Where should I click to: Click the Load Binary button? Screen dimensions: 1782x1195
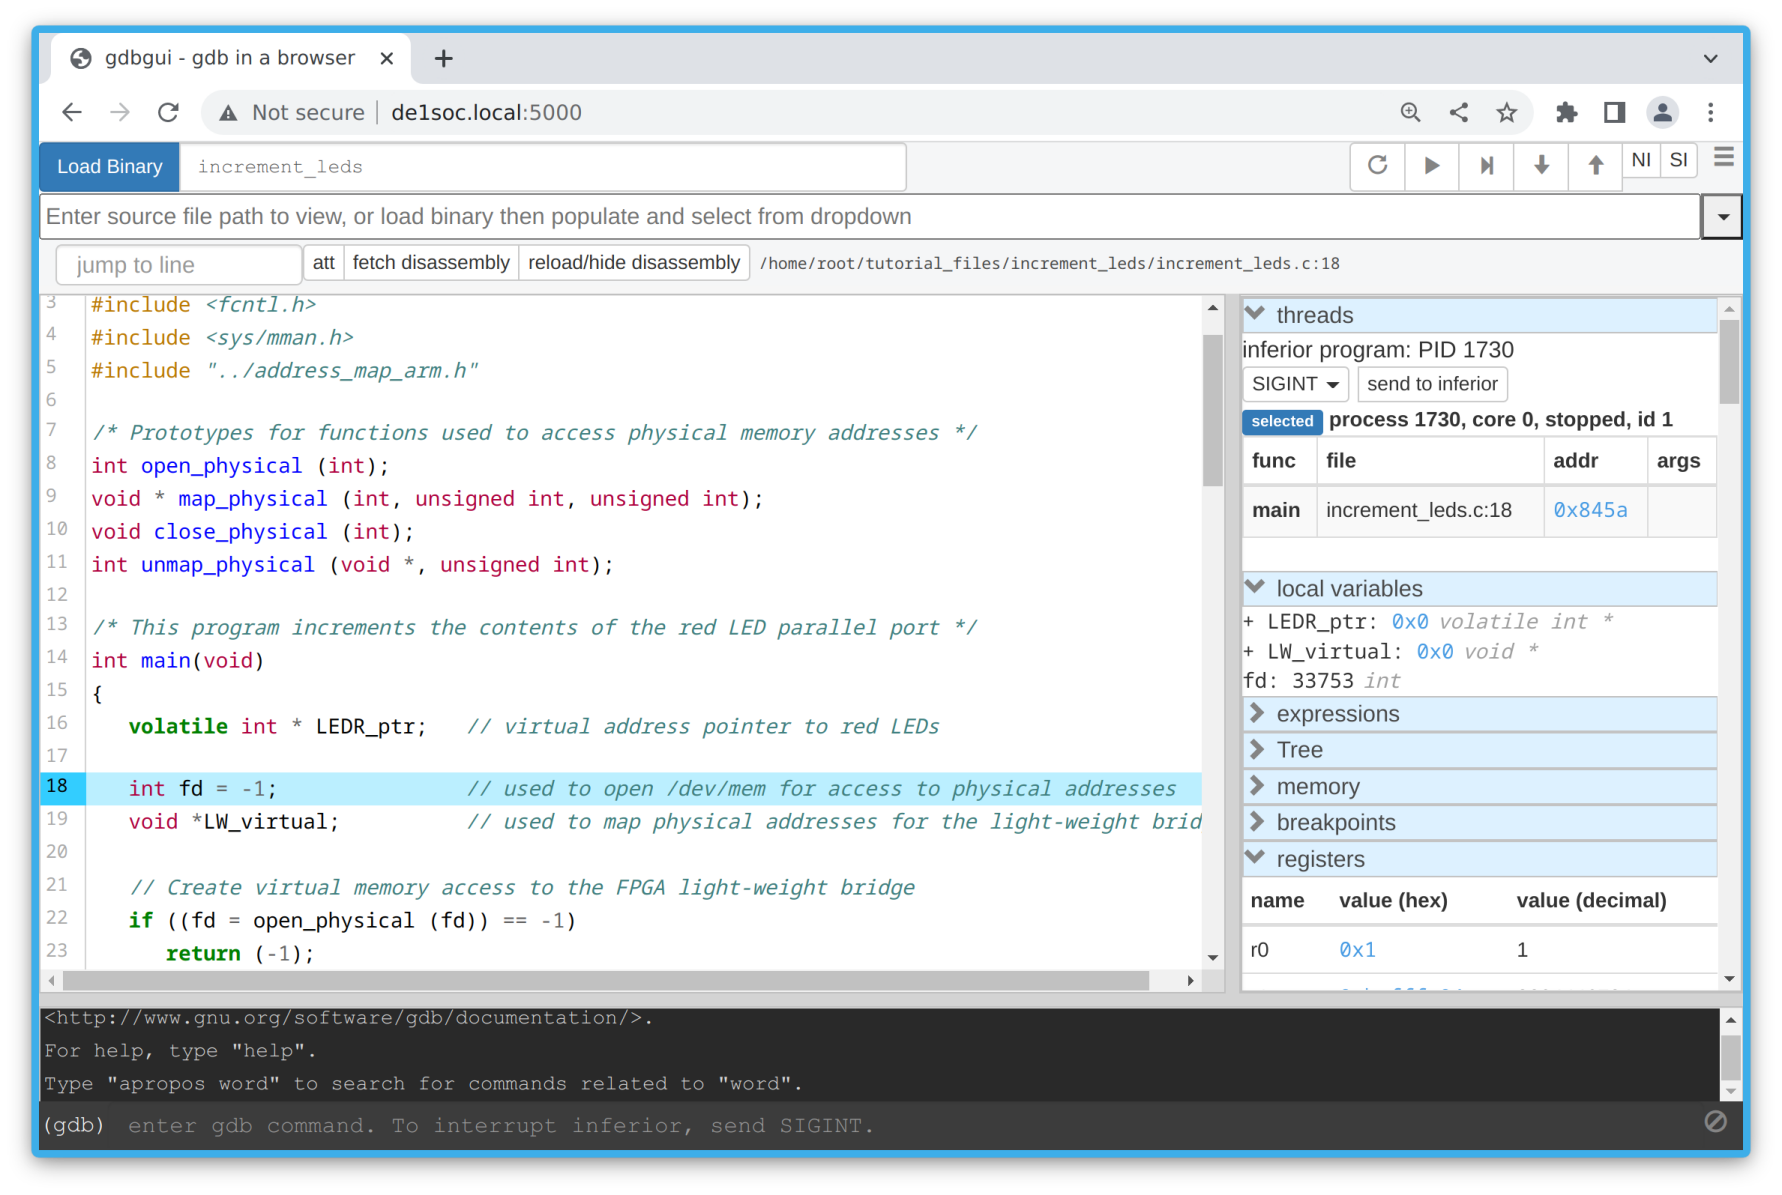tap(110, 166)
